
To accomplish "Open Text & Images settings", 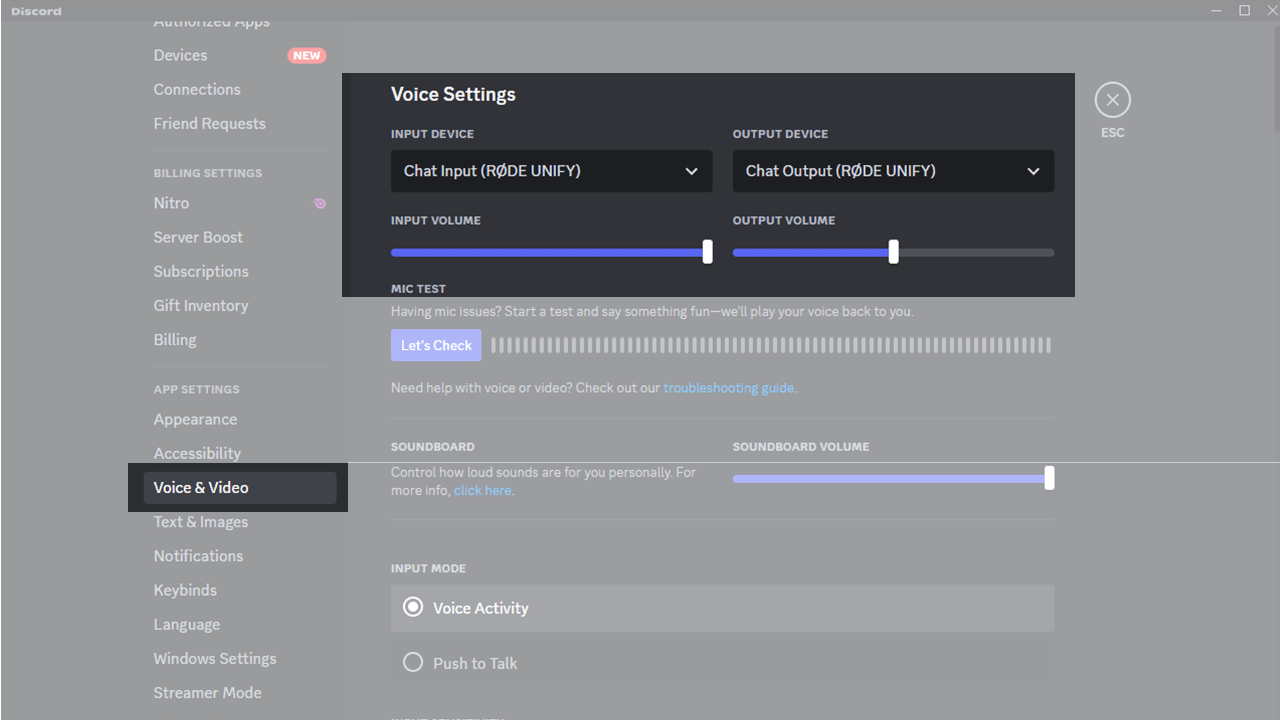I will tap(200, 521).
